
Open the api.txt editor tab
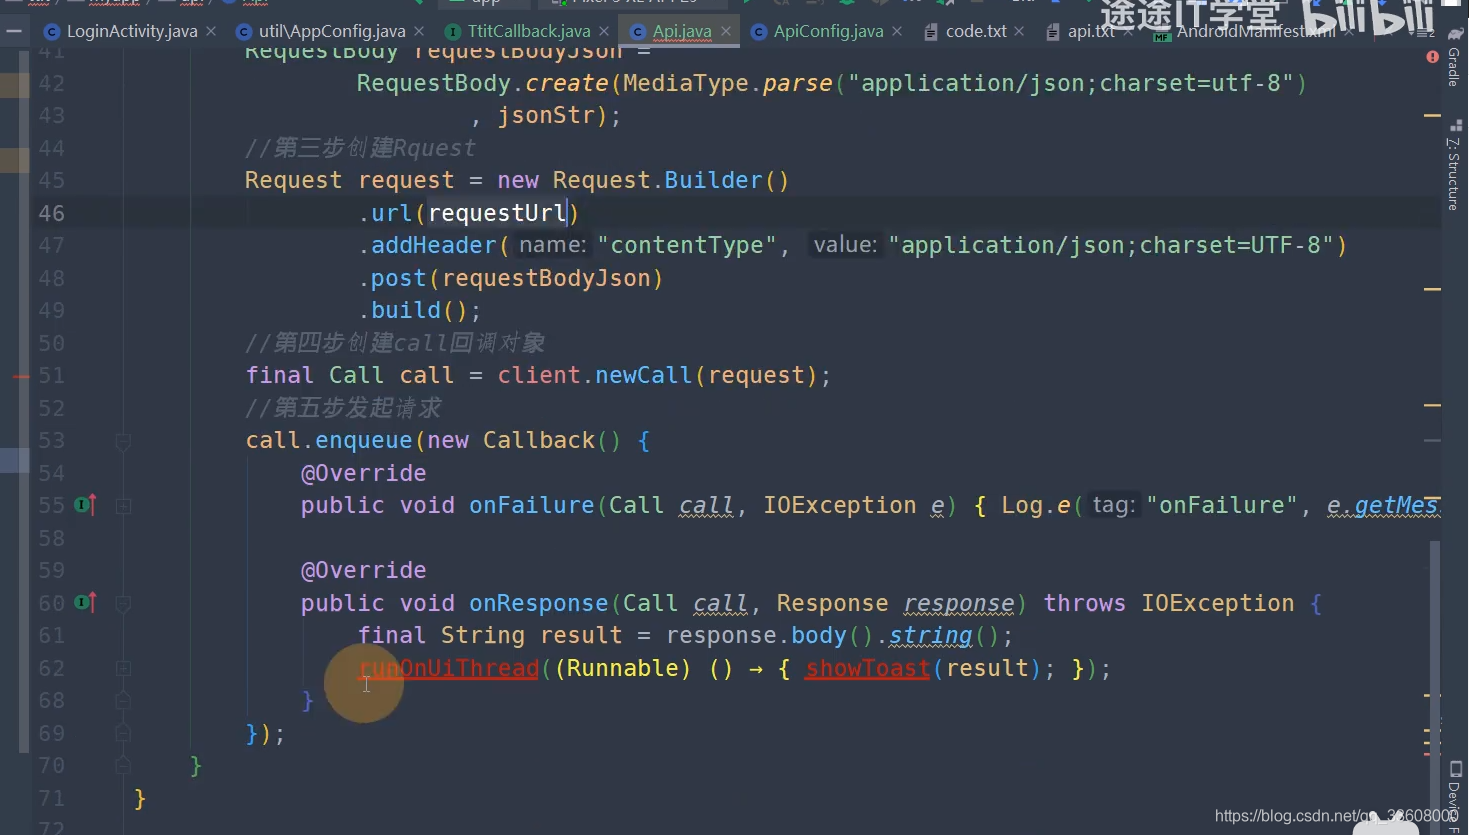(x=1090, y=31)
